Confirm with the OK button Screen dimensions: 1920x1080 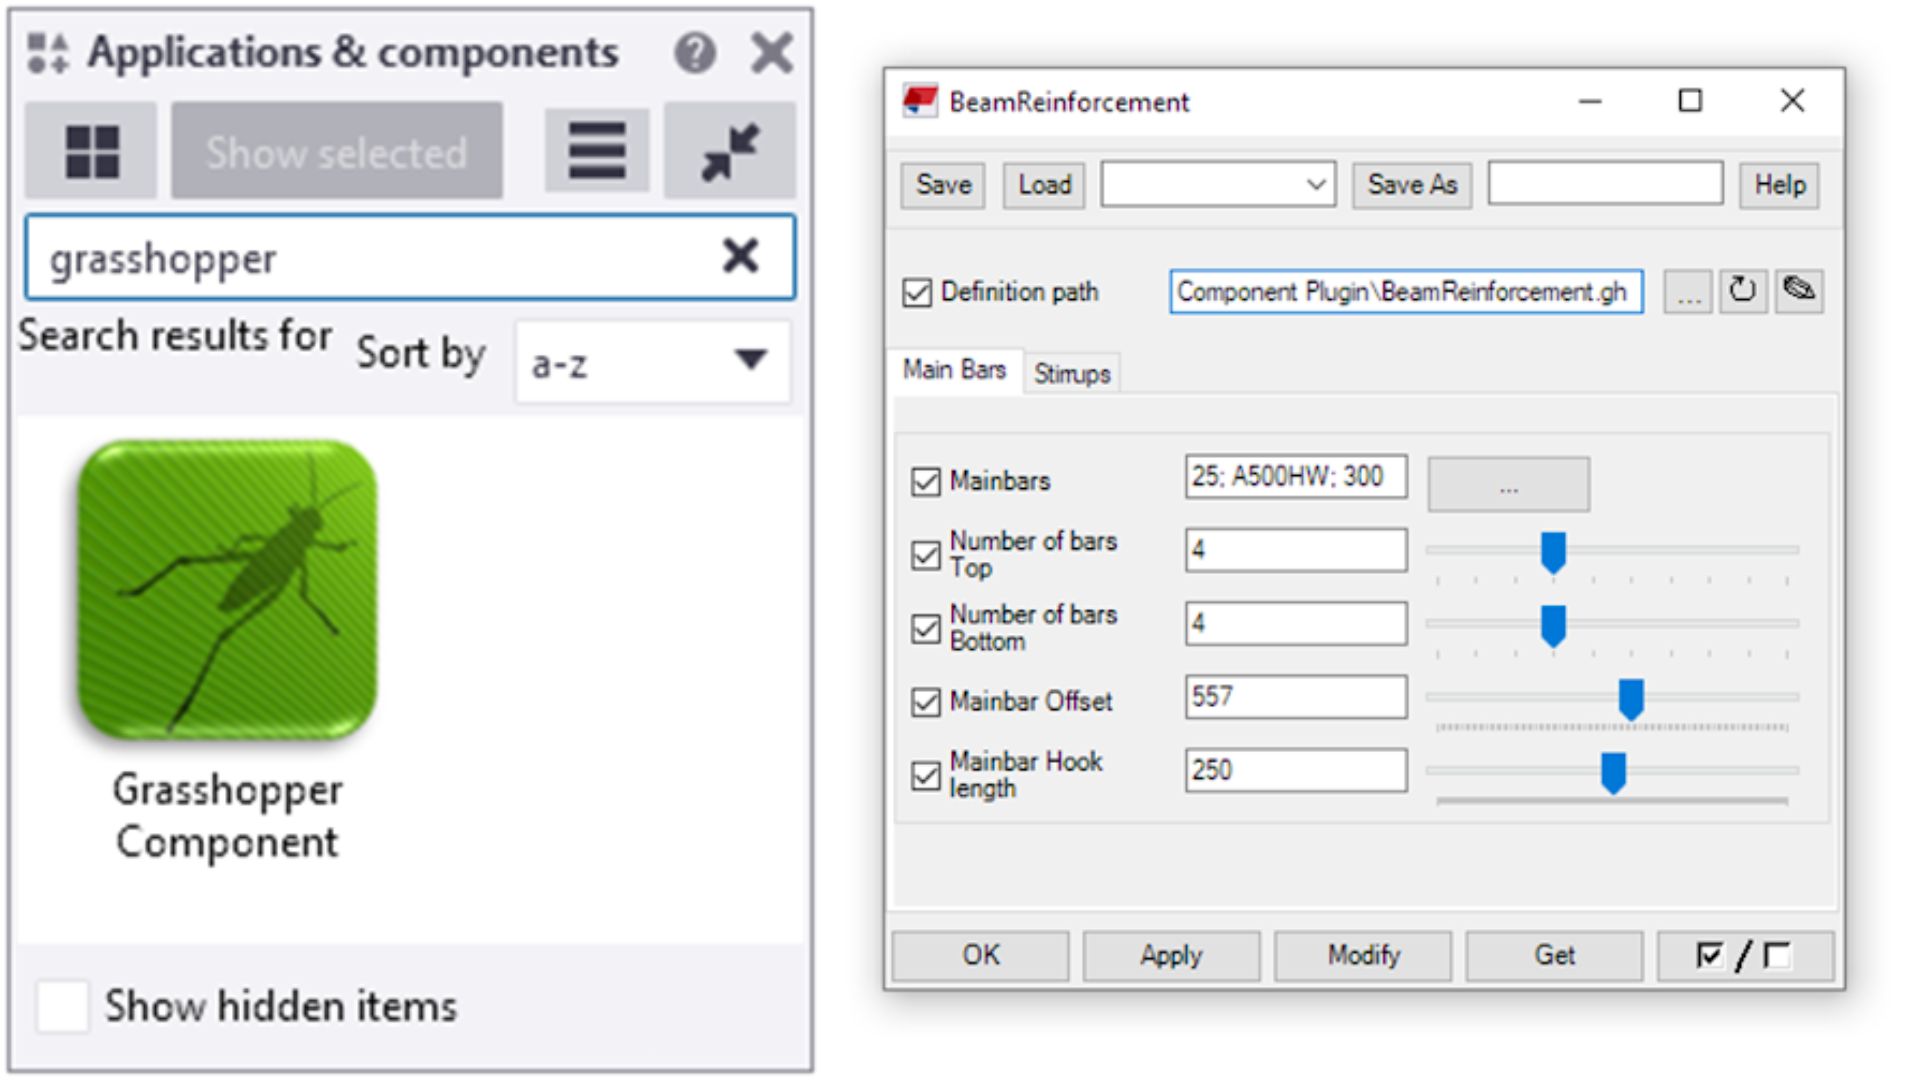[x=981, y=956]
